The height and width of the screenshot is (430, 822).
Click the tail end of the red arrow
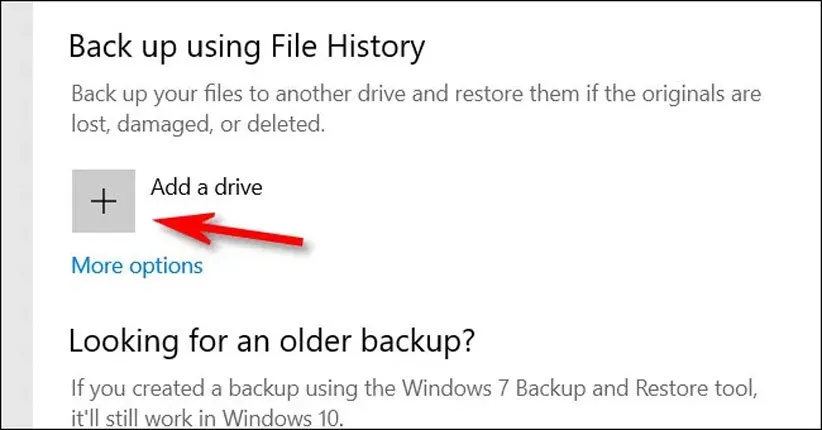coord(296,238)
